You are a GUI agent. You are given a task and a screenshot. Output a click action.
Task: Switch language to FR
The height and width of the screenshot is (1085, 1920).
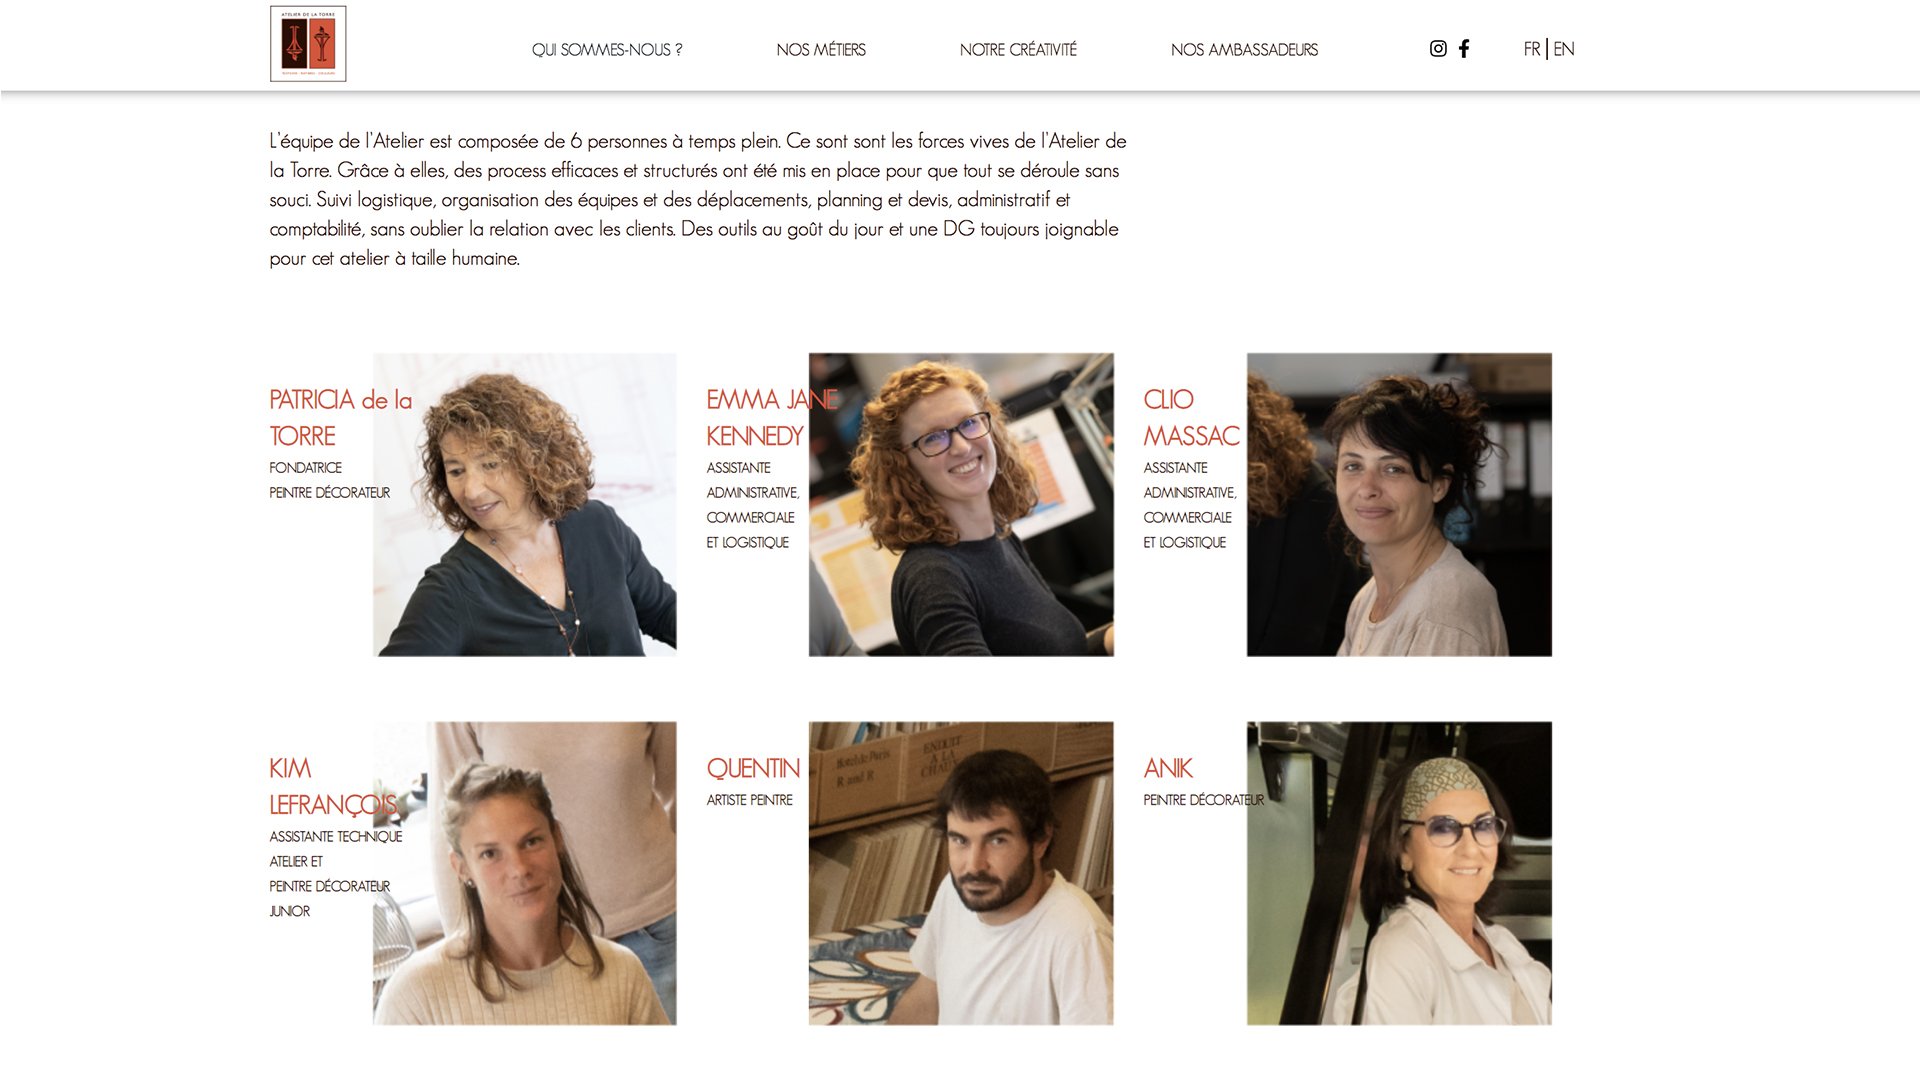1532,49
